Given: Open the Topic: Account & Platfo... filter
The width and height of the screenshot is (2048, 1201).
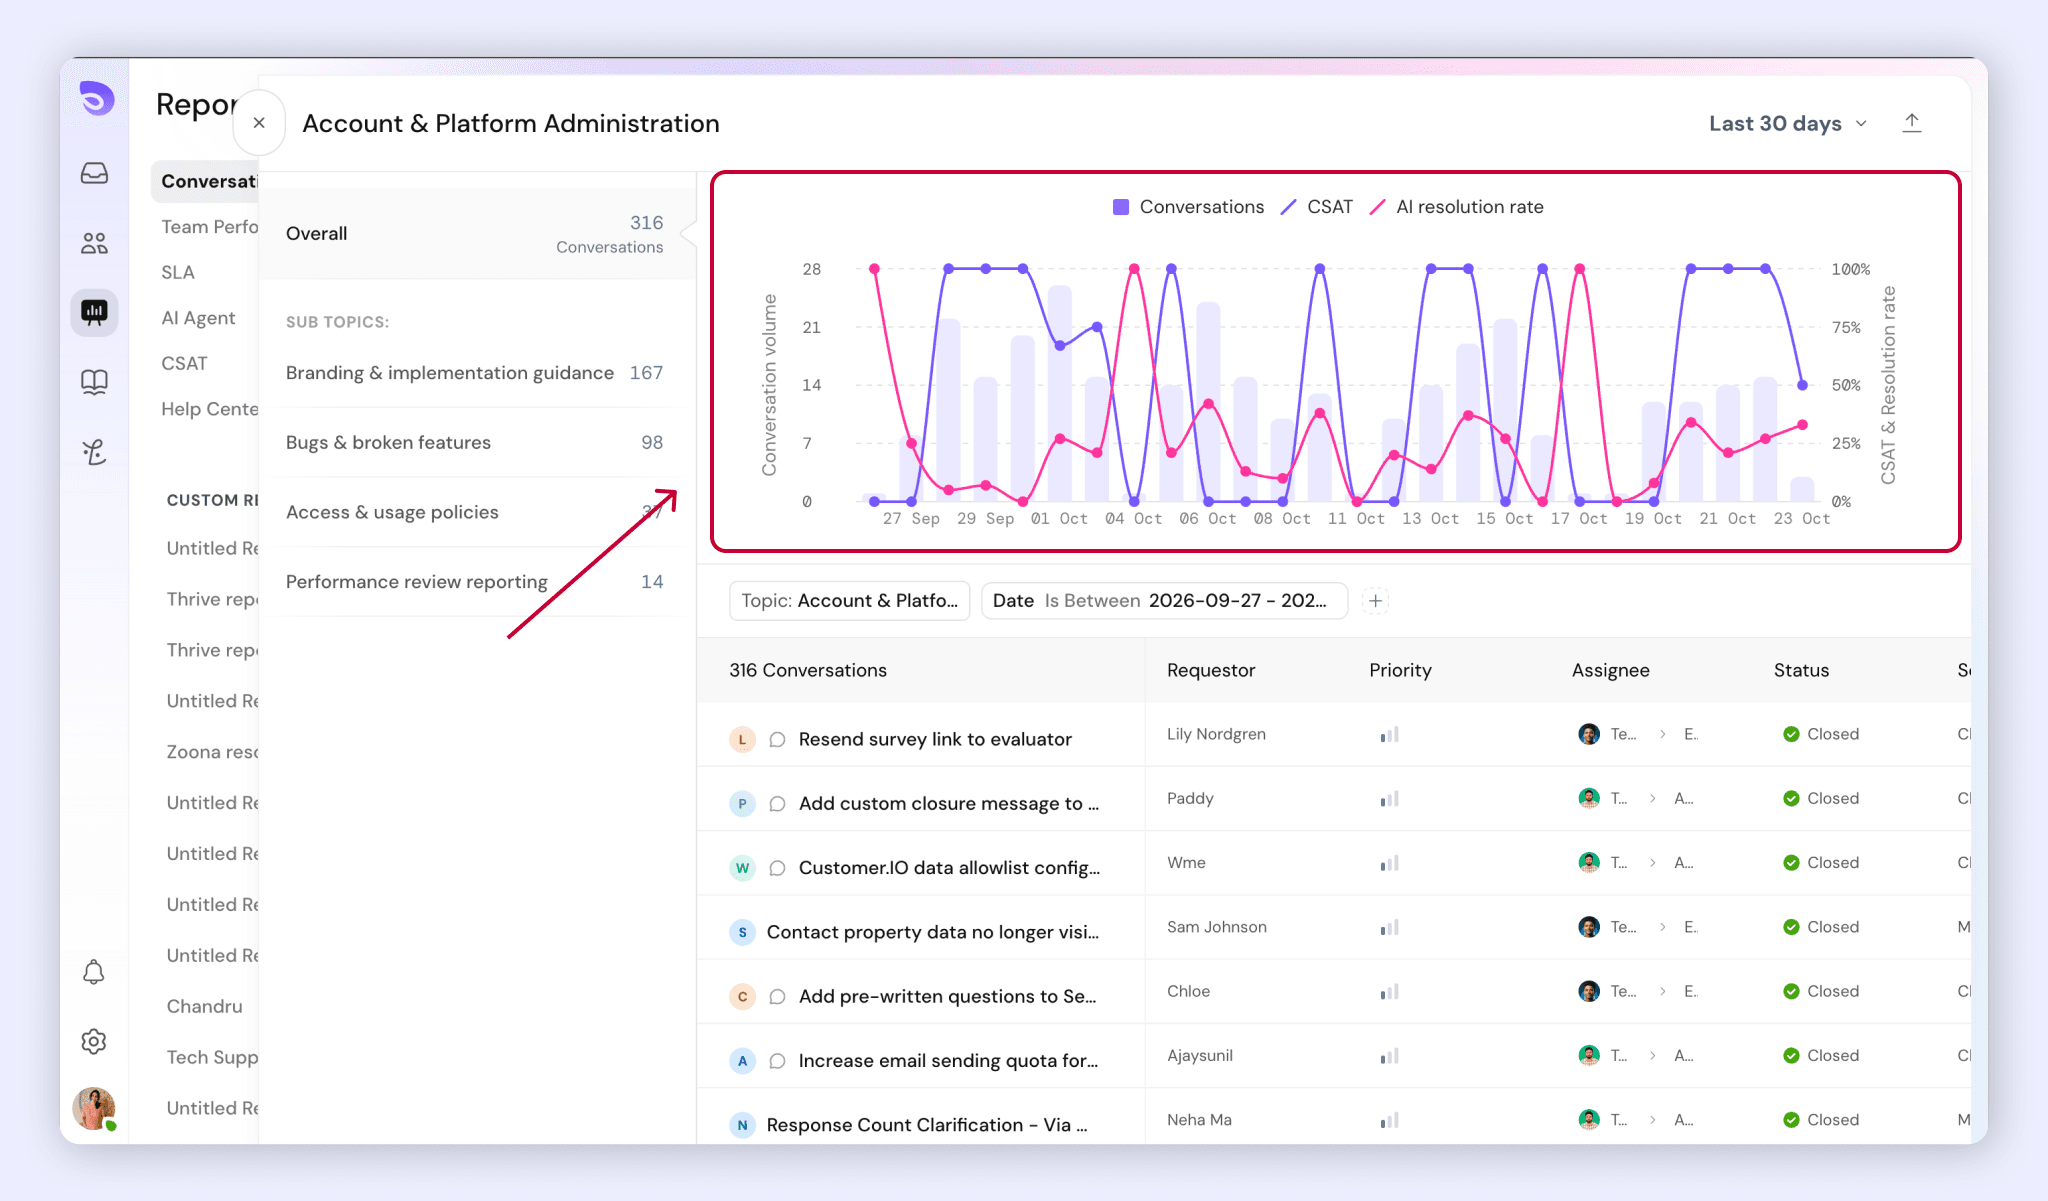Looking at the screenshot, I should click(850, 601).
